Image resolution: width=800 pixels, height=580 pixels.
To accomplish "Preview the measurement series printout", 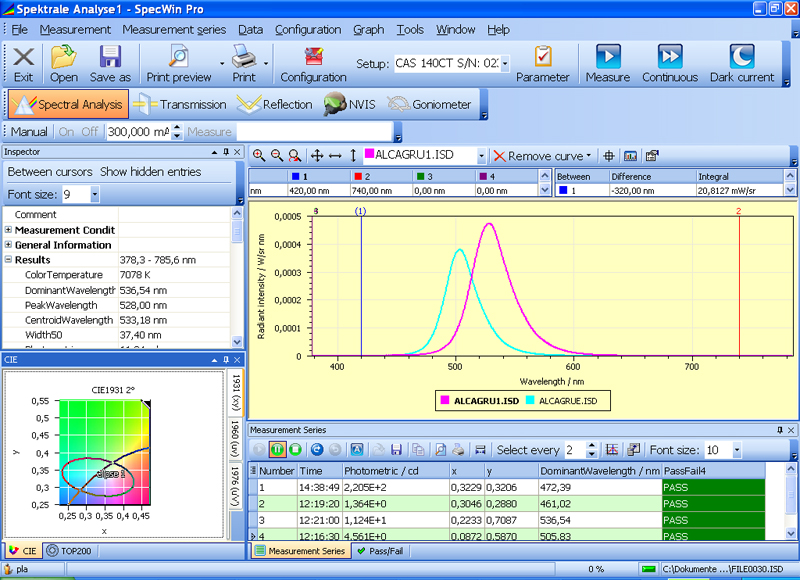I will point(440,449).
